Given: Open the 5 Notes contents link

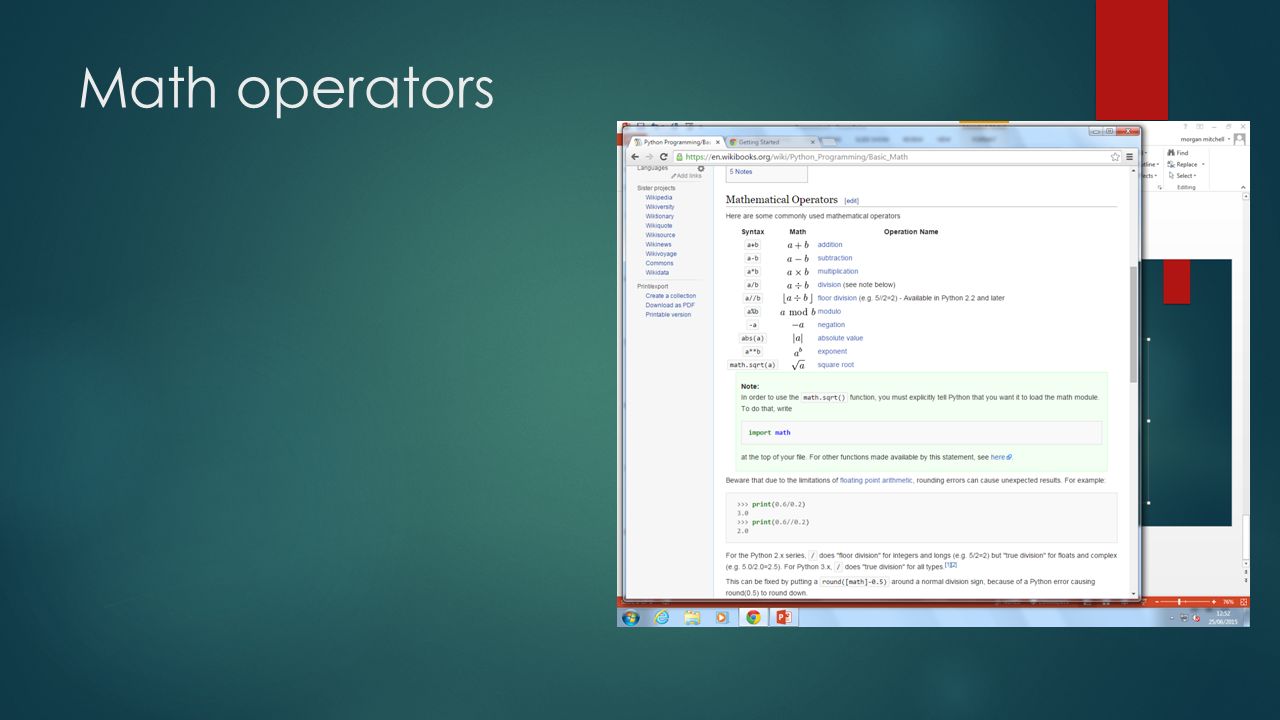Looking at the screenshot, I should point(740,172).
